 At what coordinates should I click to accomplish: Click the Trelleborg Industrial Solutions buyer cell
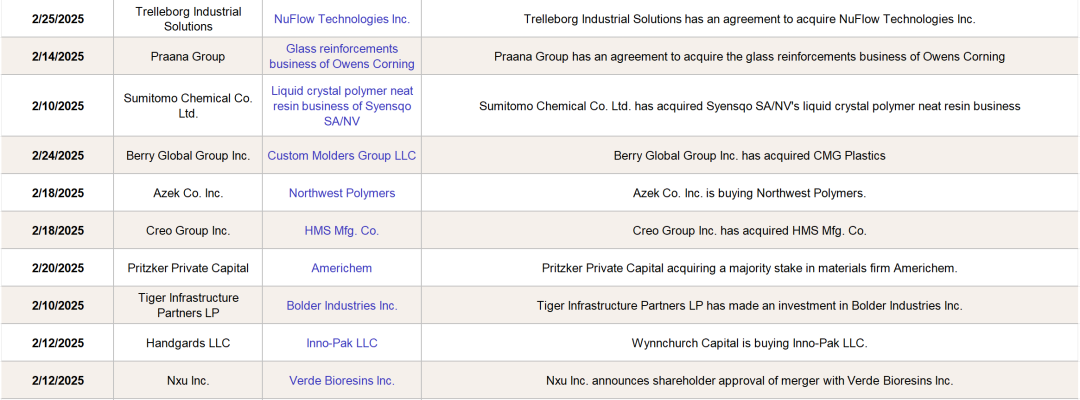point(188,19)
